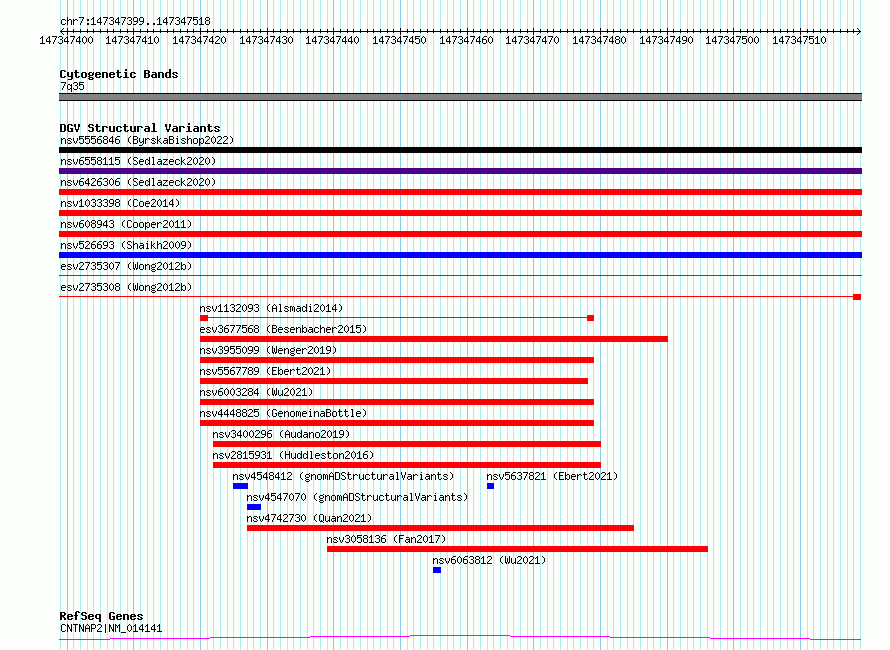Open the CNTNAP2|NM_014141 gene label
Image resolution: width=890 pixels, height=650 pixels.
111,628
